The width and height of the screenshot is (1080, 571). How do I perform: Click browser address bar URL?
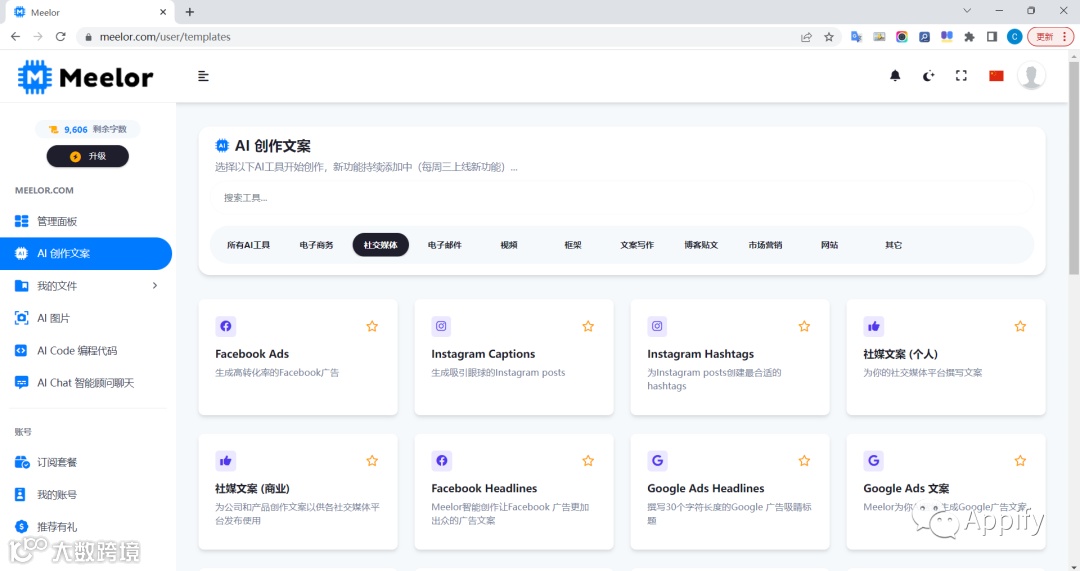[x=165, y=37]
